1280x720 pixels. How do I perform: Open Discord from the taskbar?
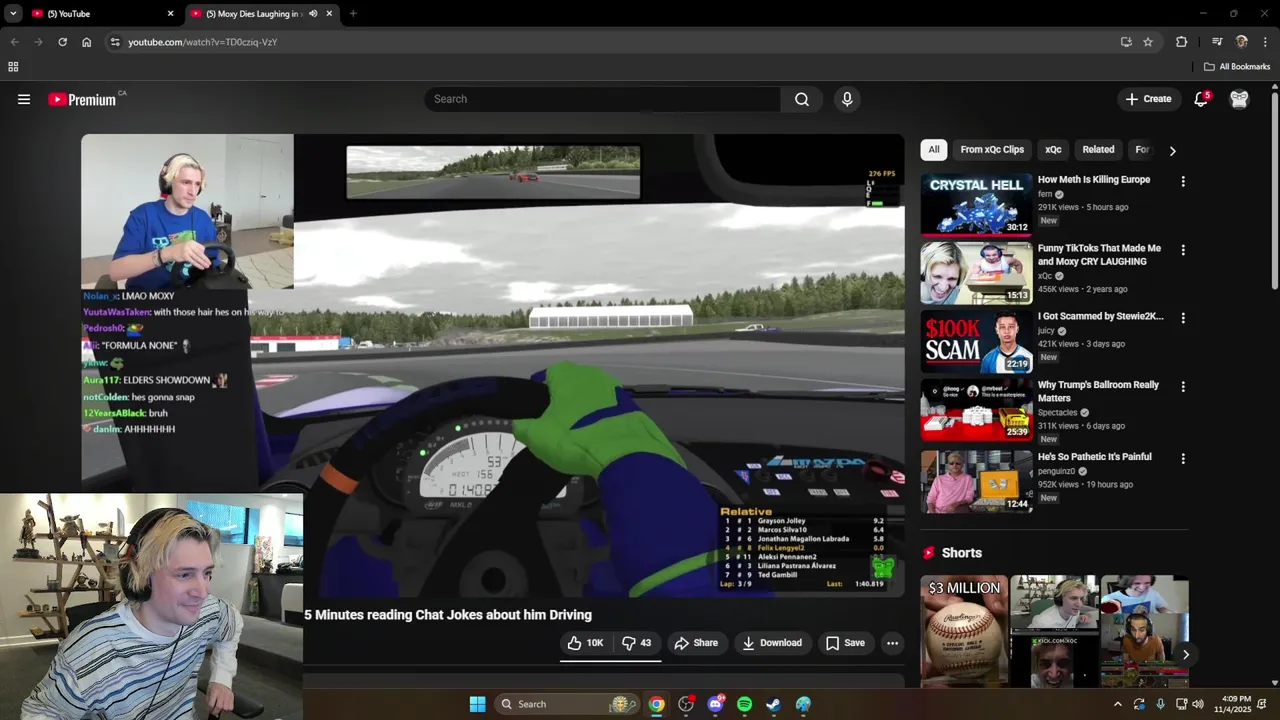tap(715, 704)
